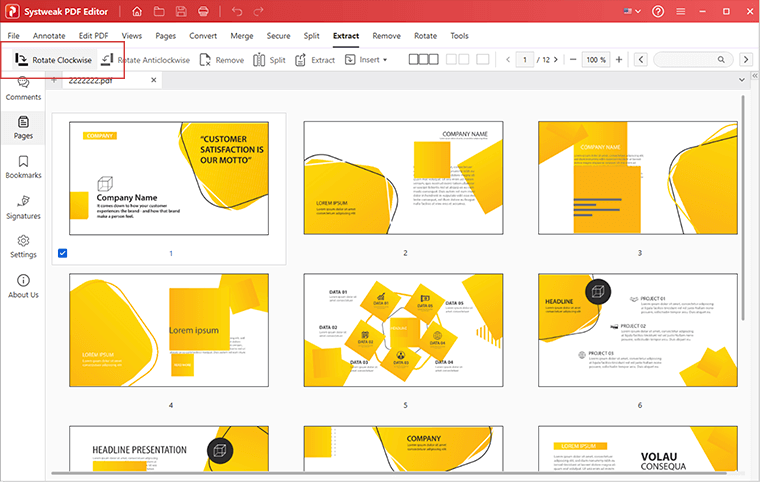Open the File menu
Image resolution: width=760 pixels, height=482 pixels.
point(14,36)
